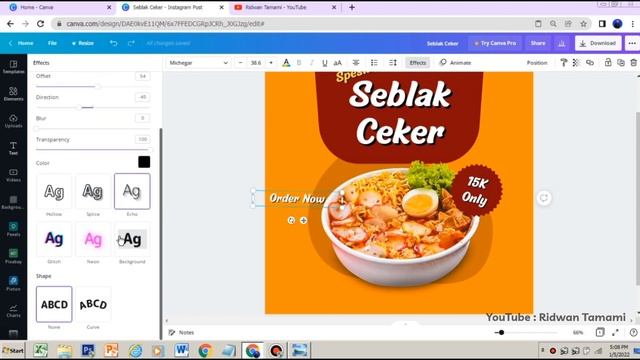
Task: Copy style with the paint roller icon
Action: point(564,62)
